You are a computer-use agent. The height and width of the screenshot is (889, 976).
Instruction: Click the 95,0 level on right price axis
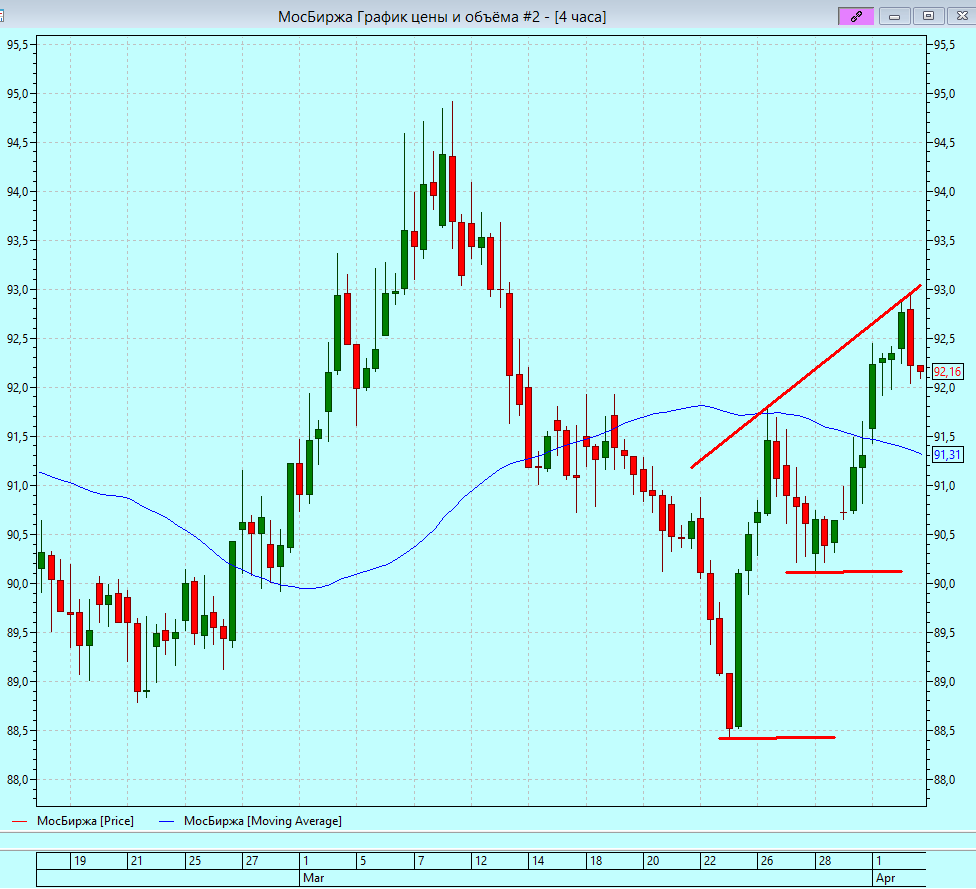click(944, 94)
